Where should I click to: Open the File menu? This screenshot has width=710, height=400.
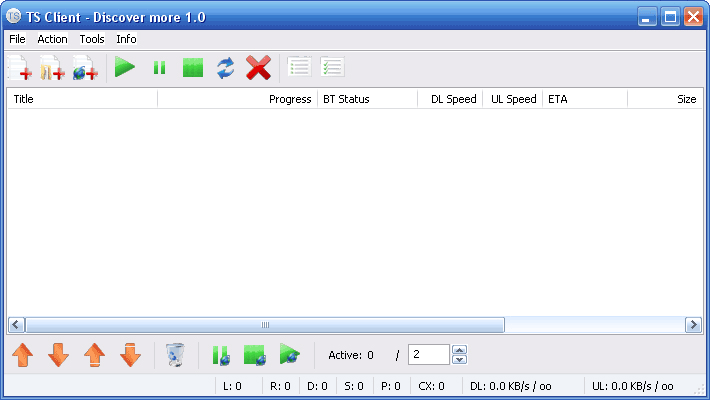(x=17, y=39)
